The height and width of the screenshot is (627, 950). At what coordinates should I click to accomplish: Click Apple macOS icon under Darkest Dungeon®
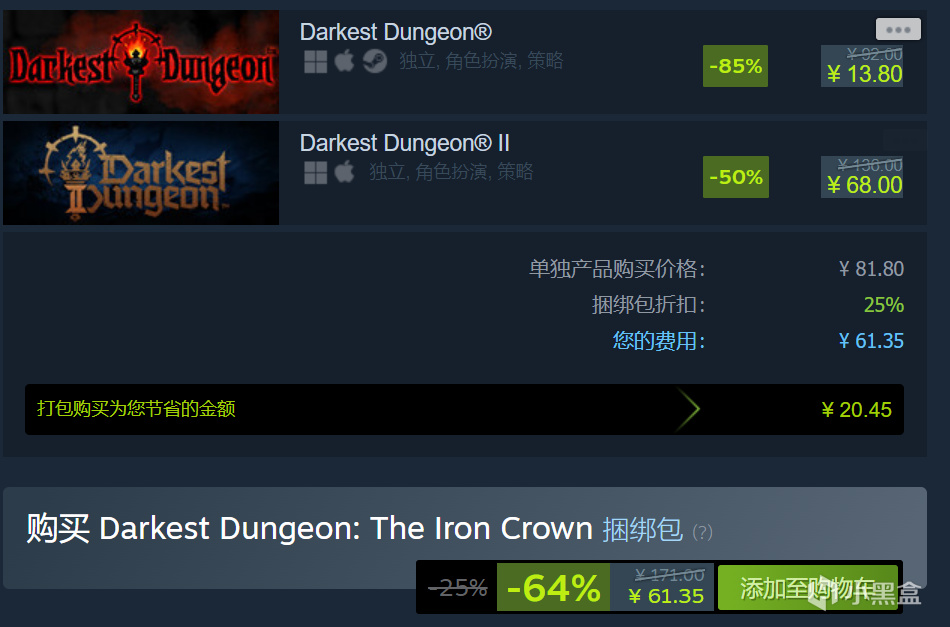click(344, 61)
